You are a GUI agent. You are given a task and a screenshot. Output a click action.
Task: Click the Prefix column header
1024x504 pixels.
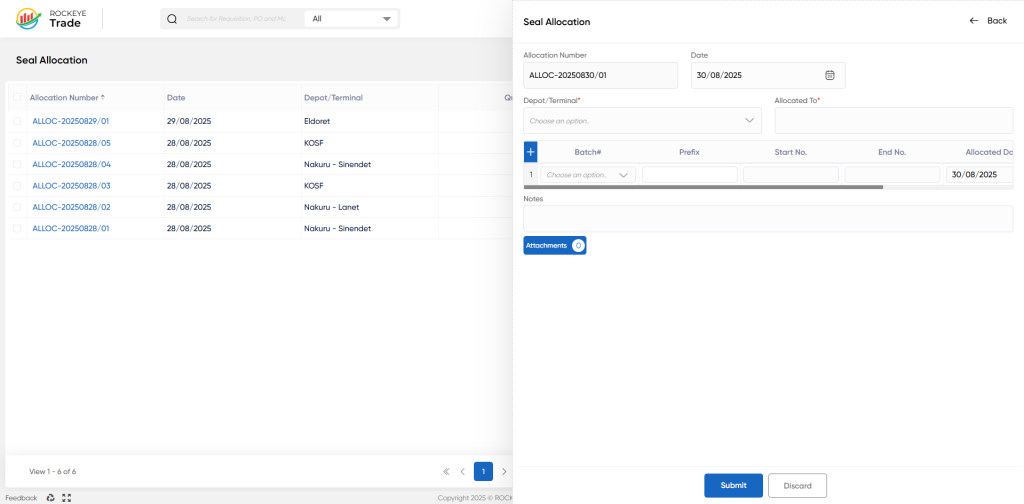click(689, 152)
